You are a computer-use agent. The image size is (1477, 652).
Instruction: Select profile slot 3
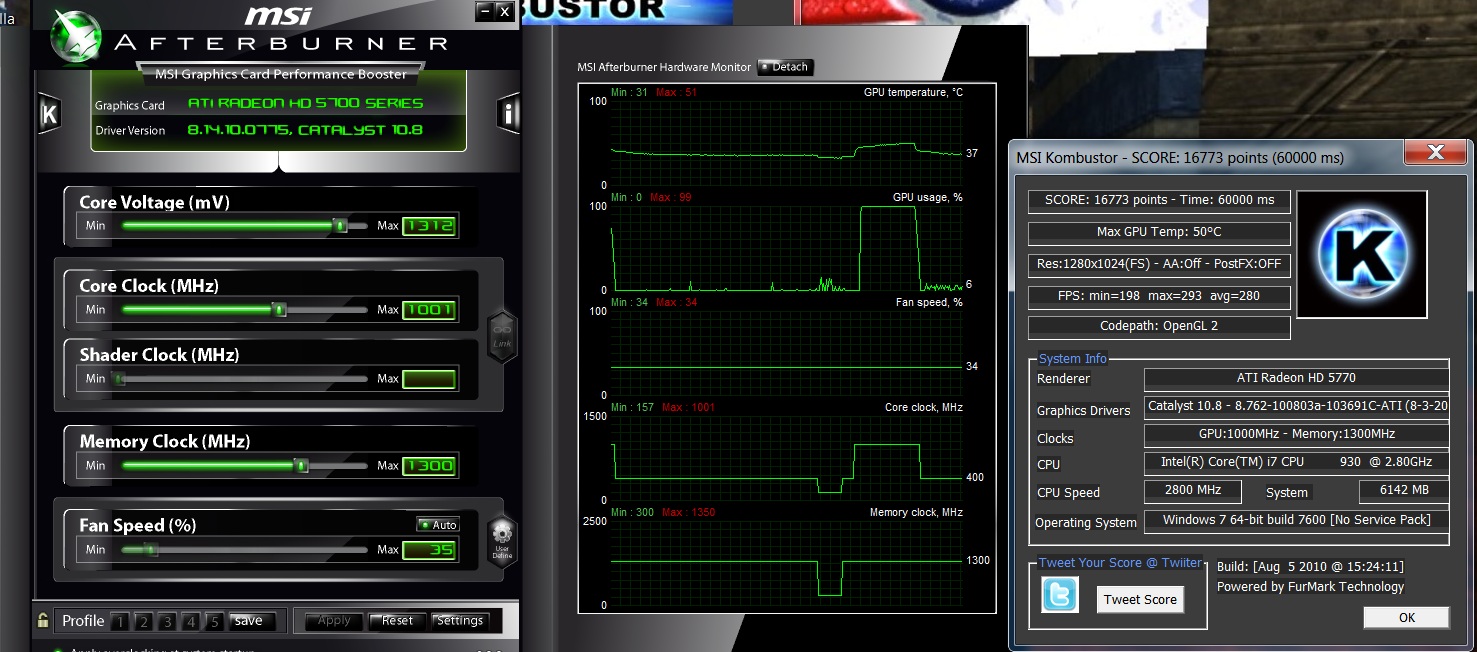point(167,621)
